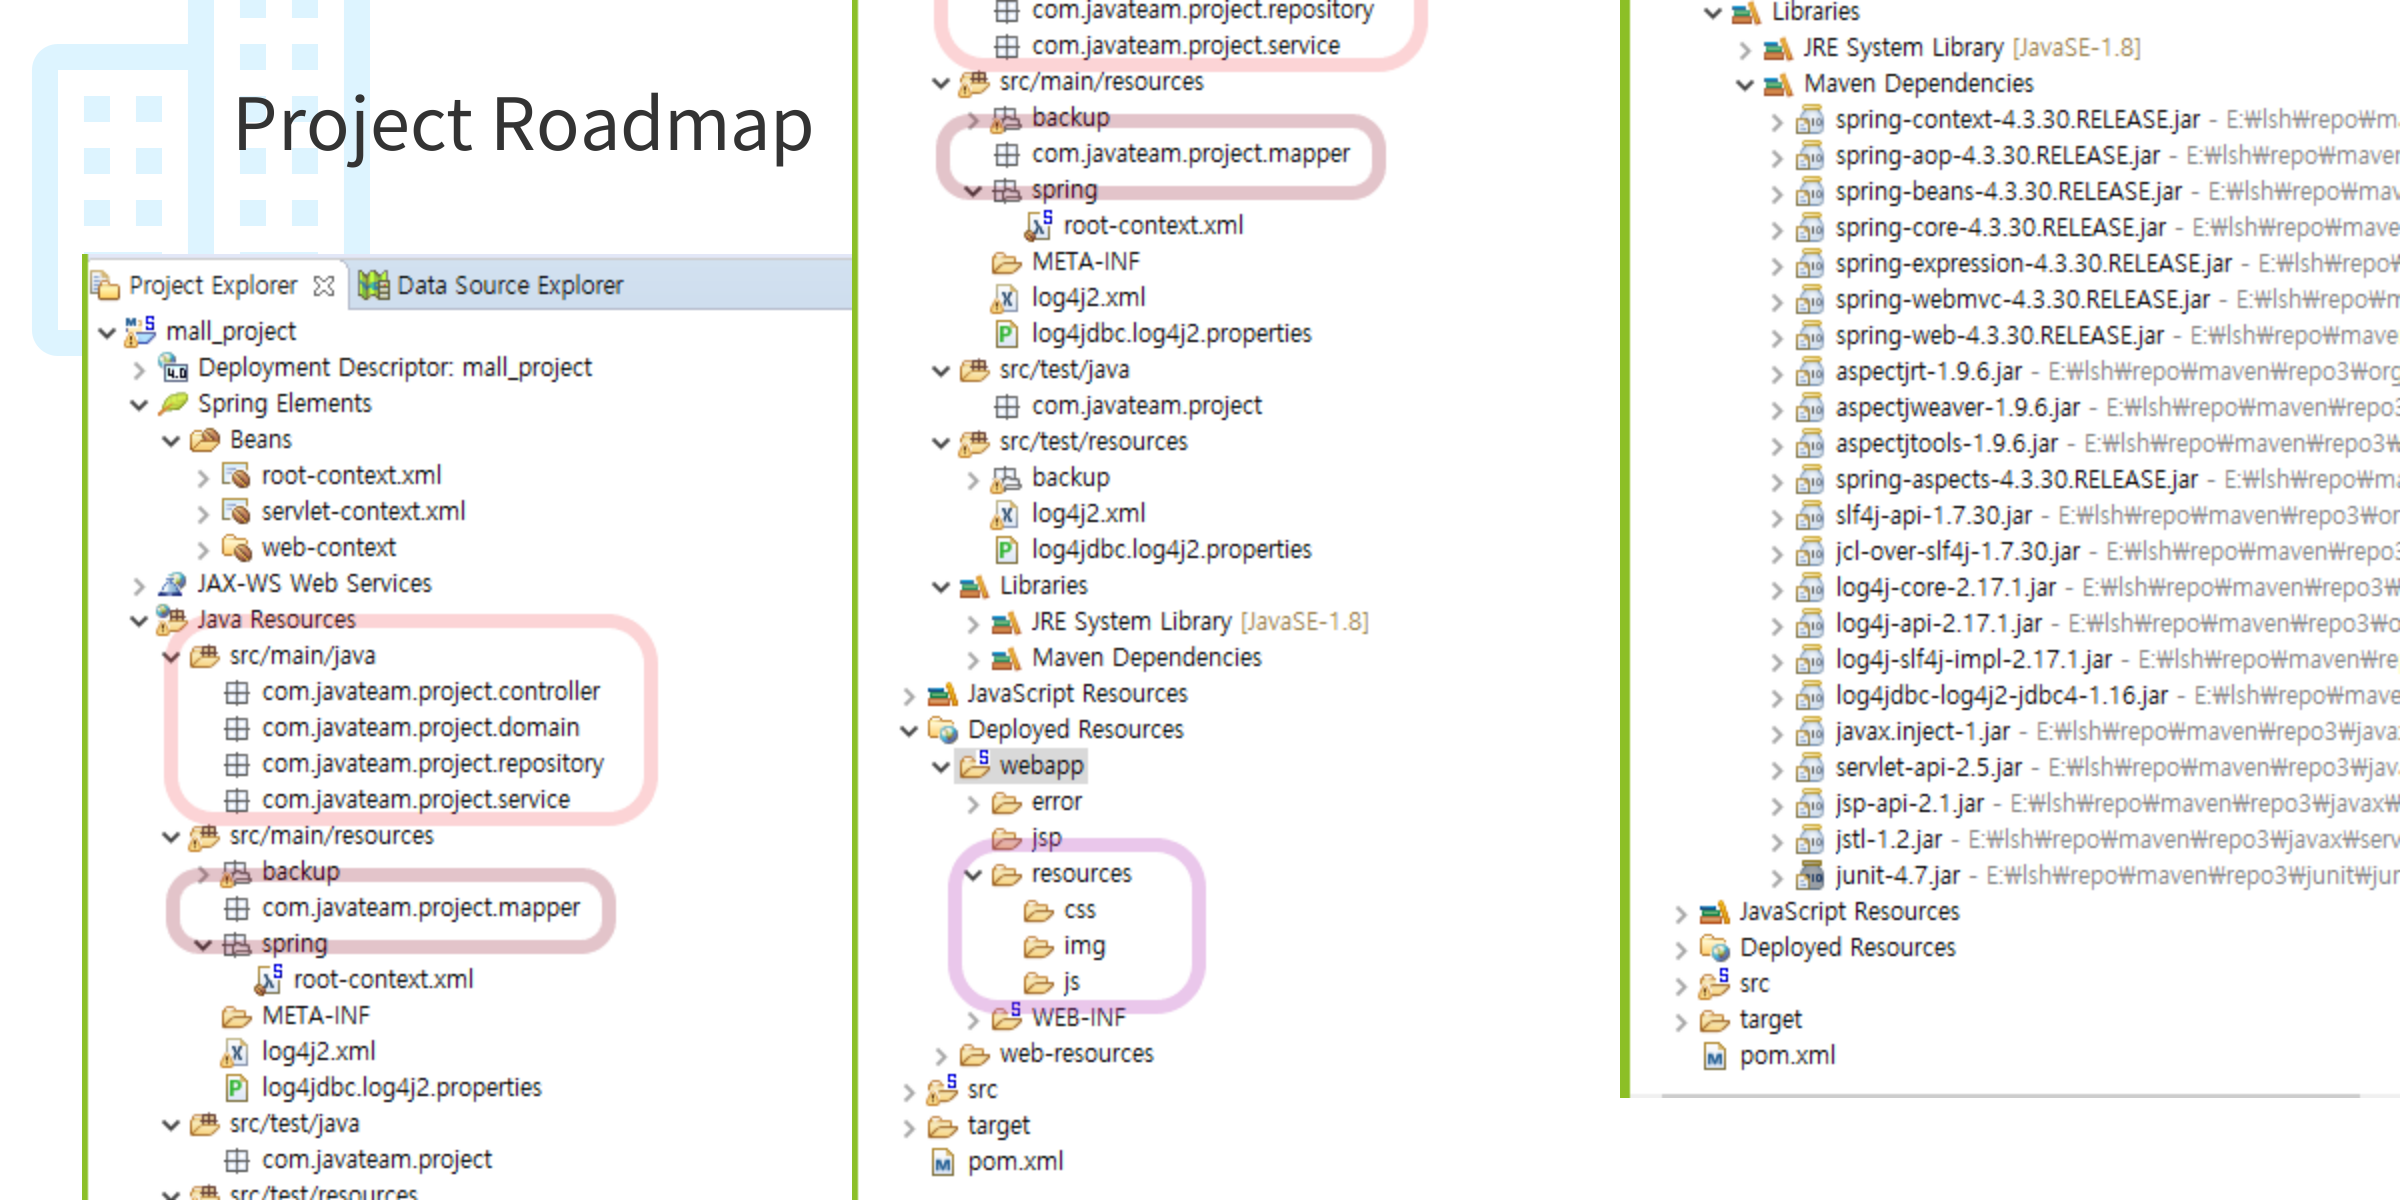Screen dimensions: 2400x1200
Task: Click the Data Source Explorer tab icon
Action: click(x=374, y=285)
